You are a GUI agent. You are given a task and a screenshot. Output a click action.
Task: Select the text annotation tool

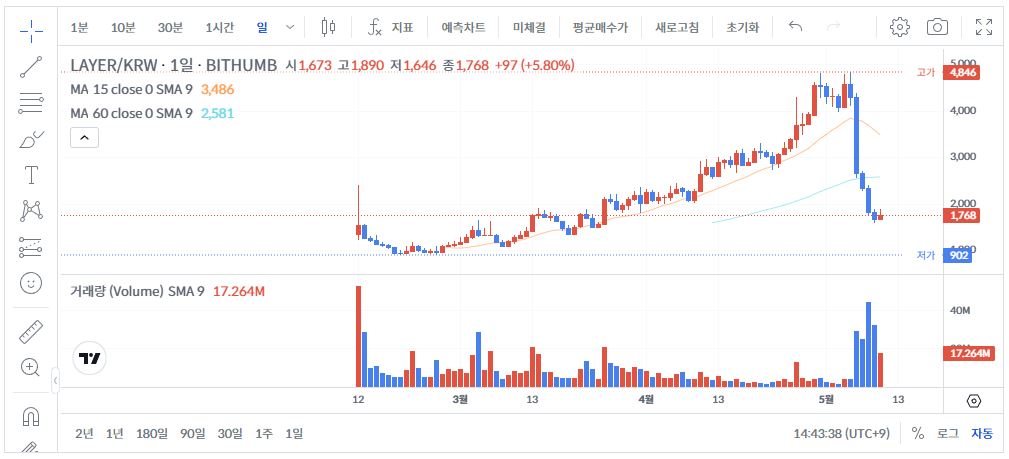[x=31, y=175]
